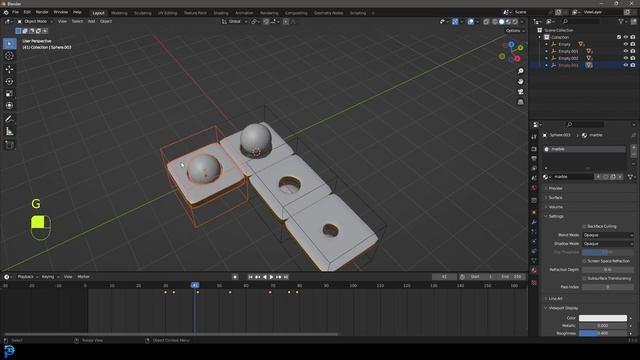This screenshot has width=640, height=360.
Task: Open the timeline Marker menu
Action: point(83,277)
